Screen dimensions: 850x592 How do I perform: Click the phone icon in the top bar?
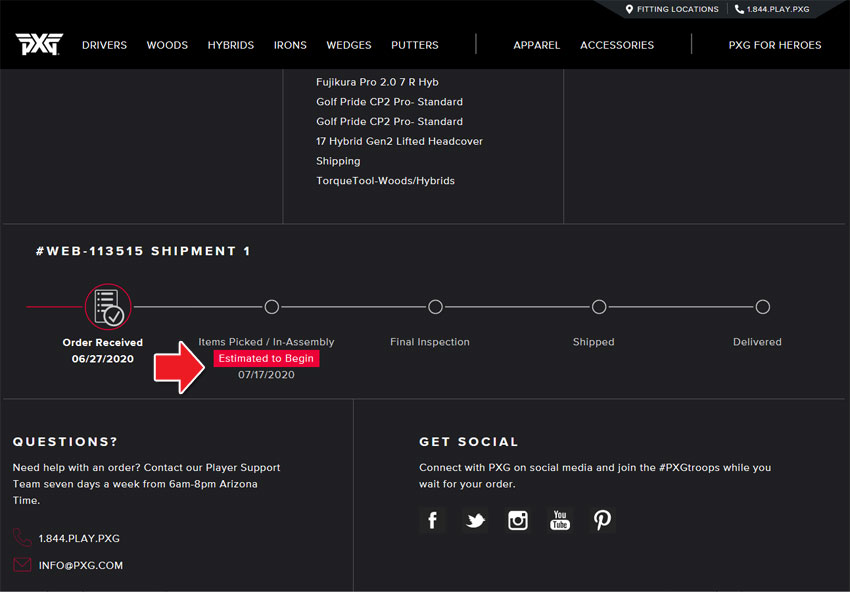[739, 9]
